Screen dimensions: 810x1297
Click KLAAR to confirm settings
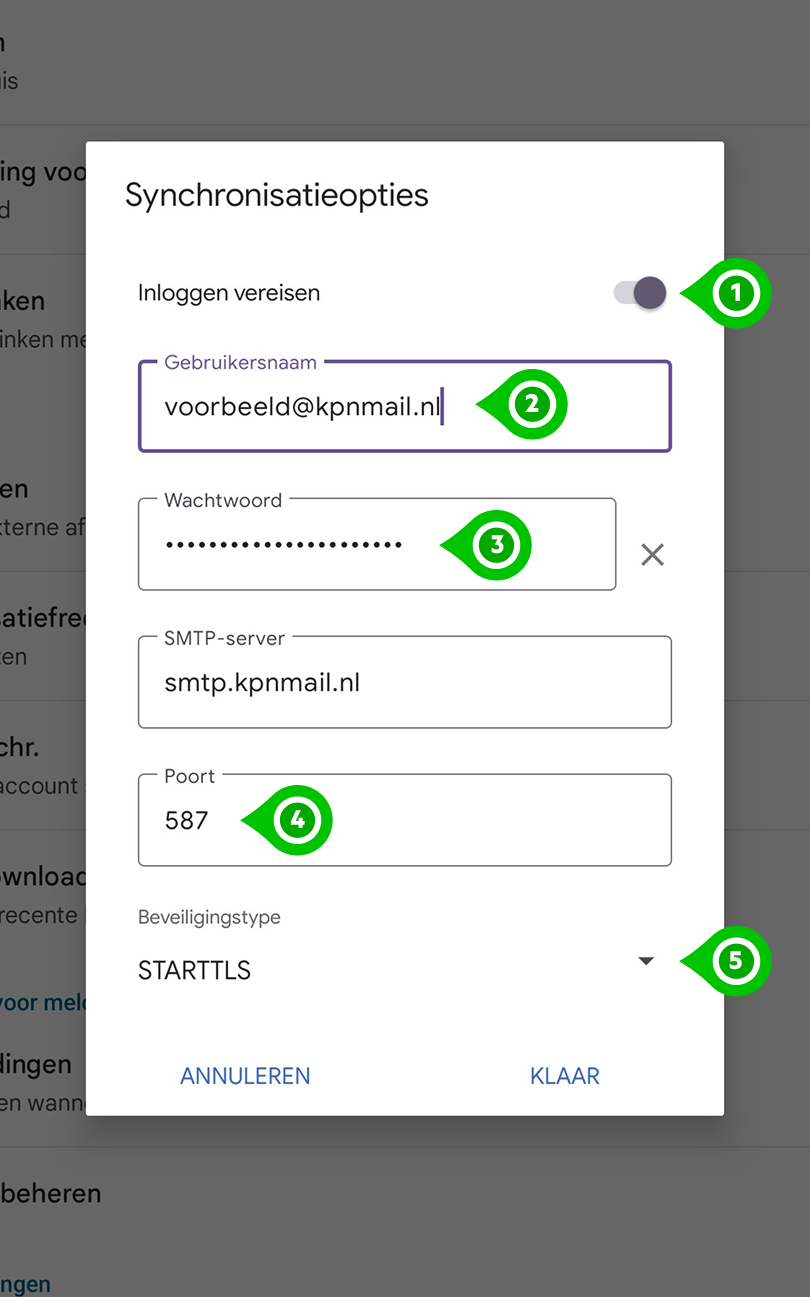(x=564, y=1075)
